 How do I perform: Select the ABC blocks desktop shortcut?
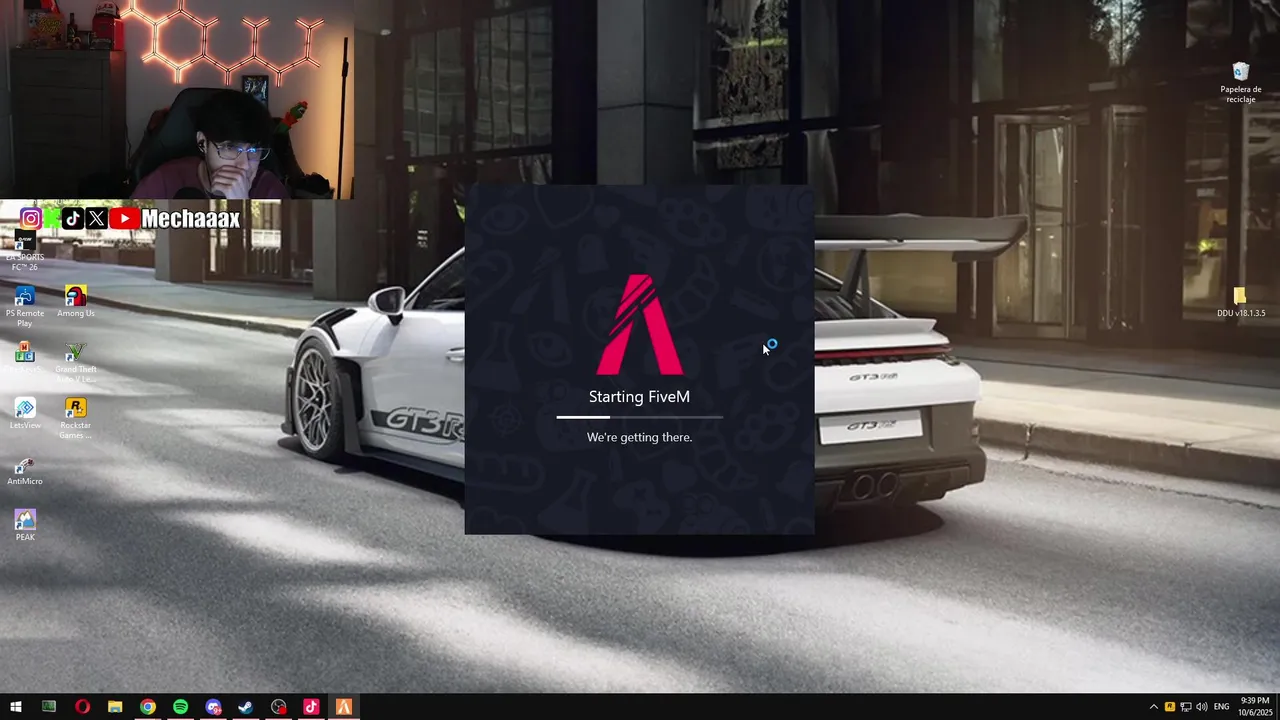25,359
